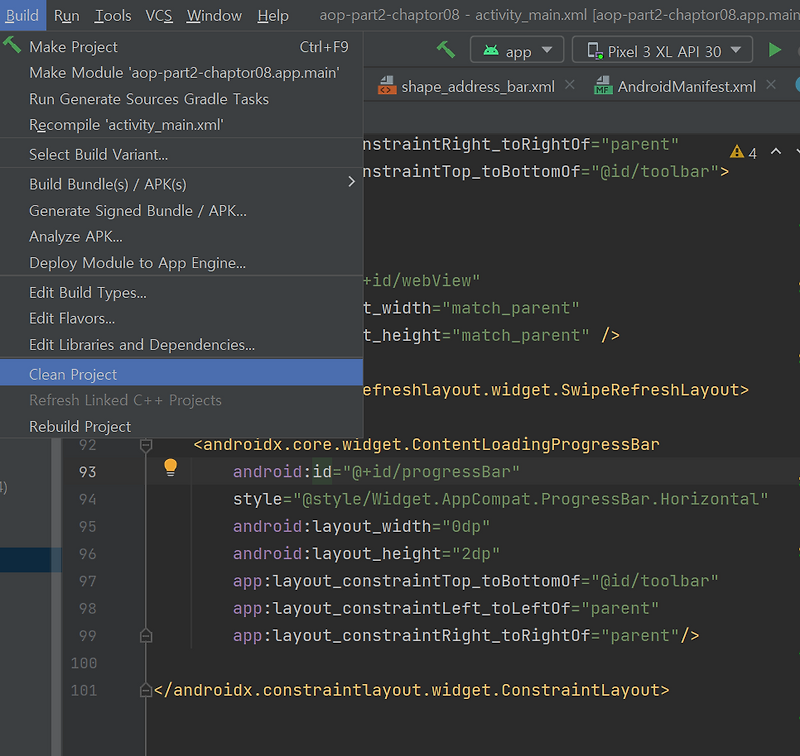Collapse ContentLoadingProgressBar tag fold marker
The width and height of the screenshot is (800, 756).
pos(146,444)
